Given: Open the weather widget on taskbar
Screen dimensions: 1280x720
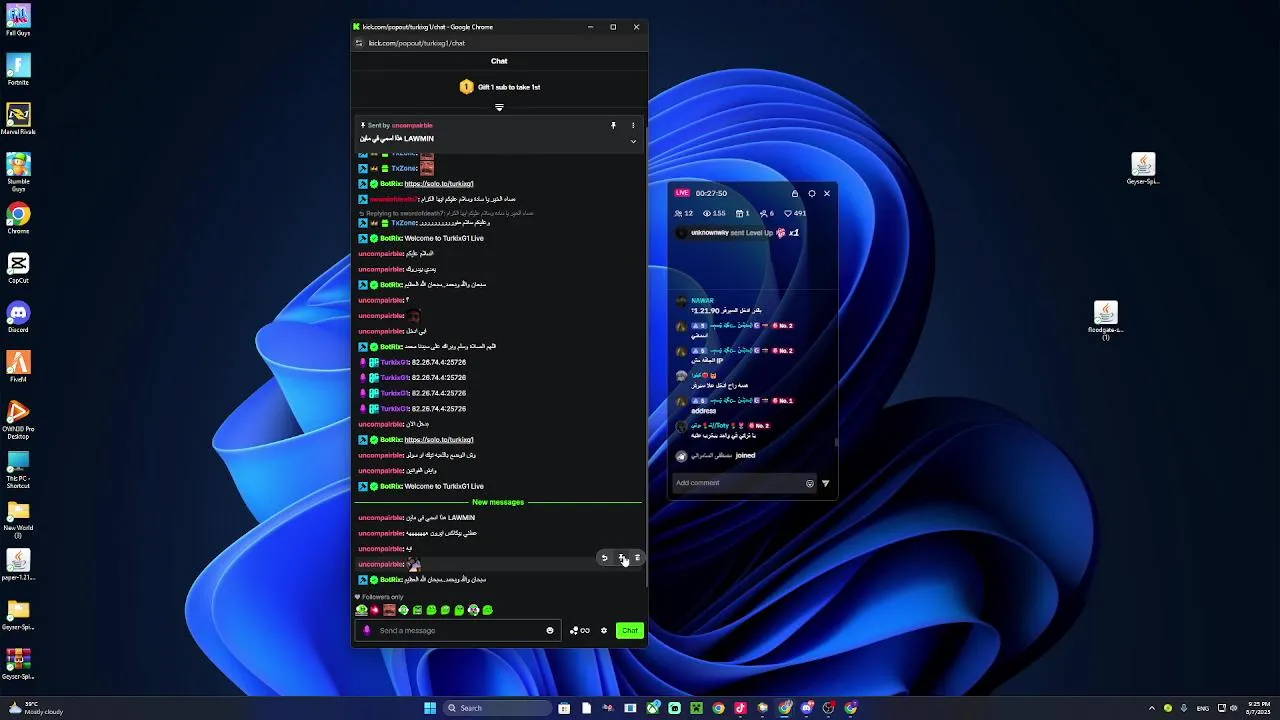Looking at the screenshot, I should [36, 708].
